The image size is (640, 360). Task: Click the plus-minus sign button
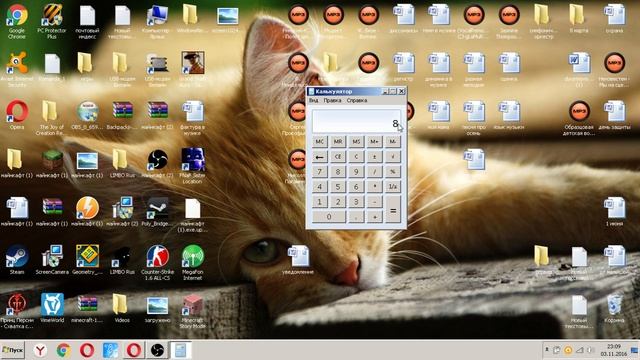click(x=374, y=157)
